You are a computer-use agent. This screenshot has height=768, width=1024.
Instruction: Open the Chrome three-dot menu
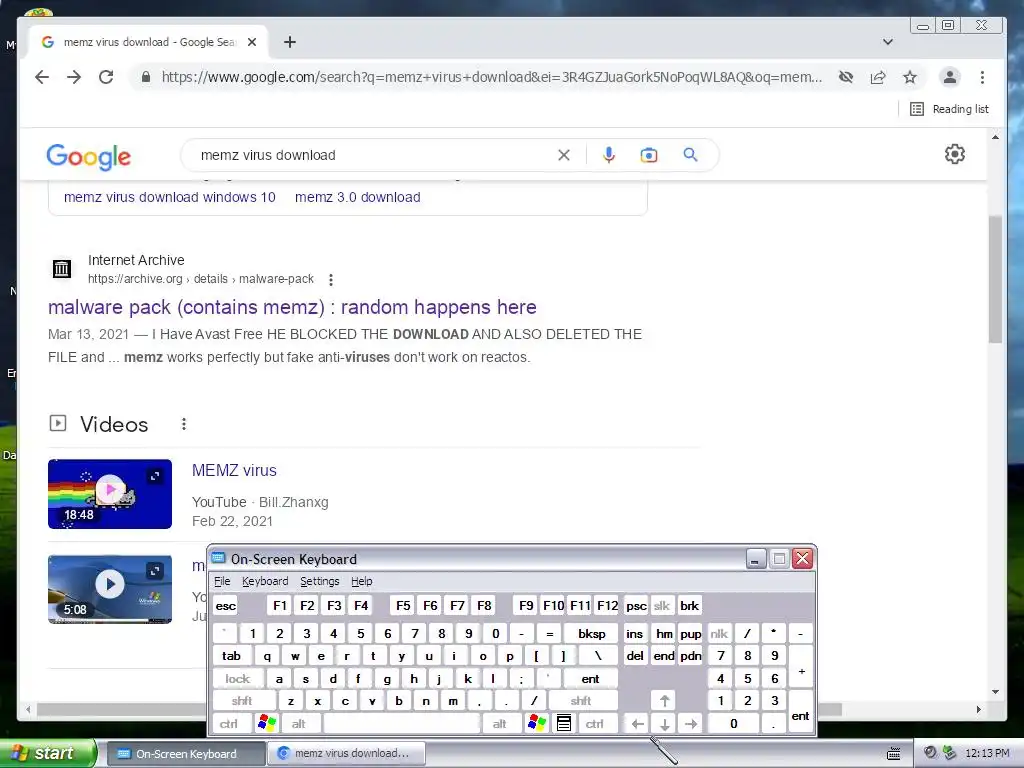pyautogui.click(x=982, y=77)
